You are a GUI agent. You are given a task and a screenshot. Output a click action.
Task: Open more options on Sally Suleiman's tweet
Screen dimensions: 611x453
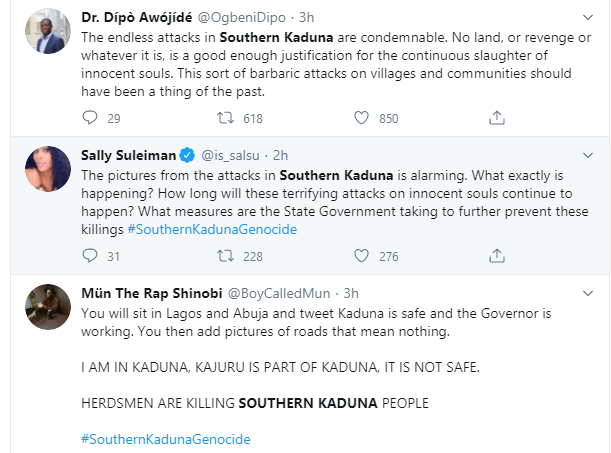click(x=588, y=155)
